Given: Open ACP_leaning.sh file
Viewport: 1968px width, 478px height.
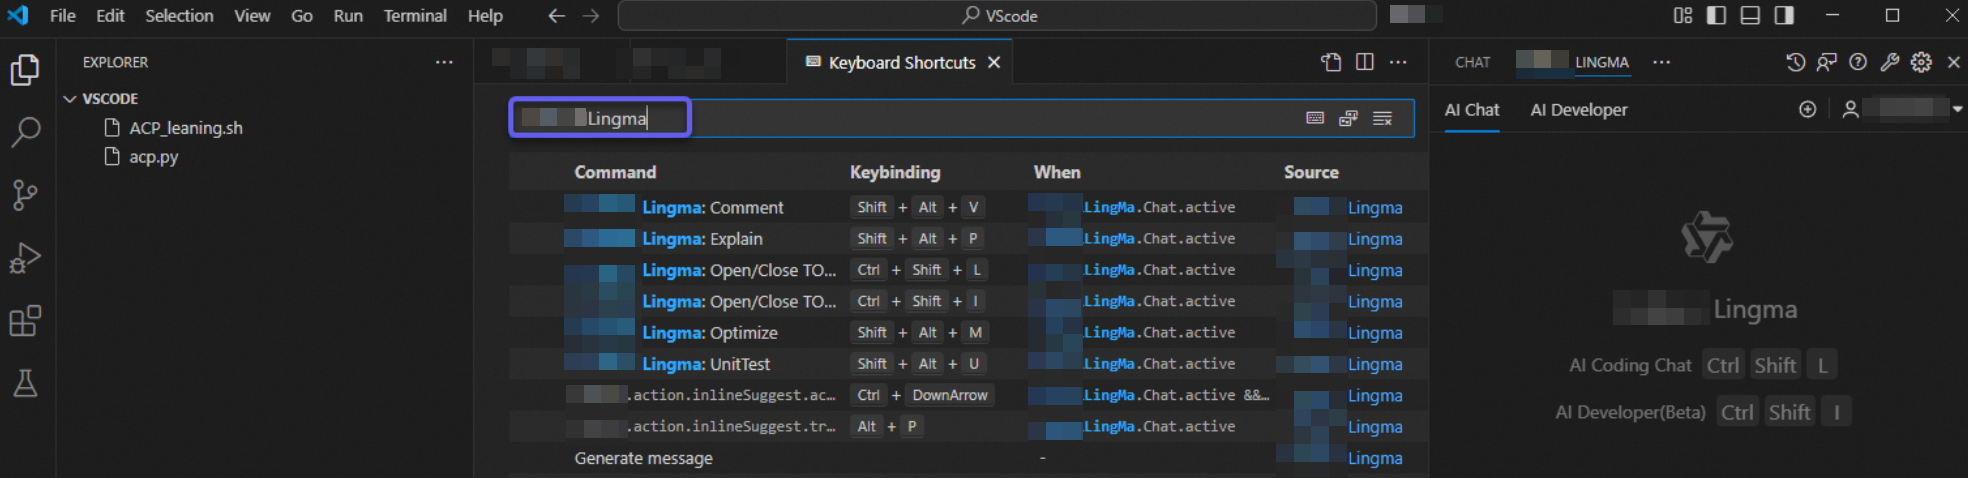Looking at the screenshot, I should tap(185, 128).
